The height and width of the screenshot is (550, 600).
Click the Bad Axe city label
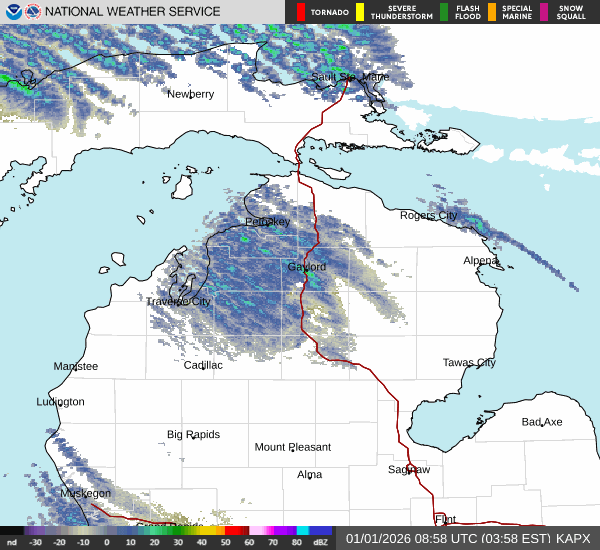541,422
